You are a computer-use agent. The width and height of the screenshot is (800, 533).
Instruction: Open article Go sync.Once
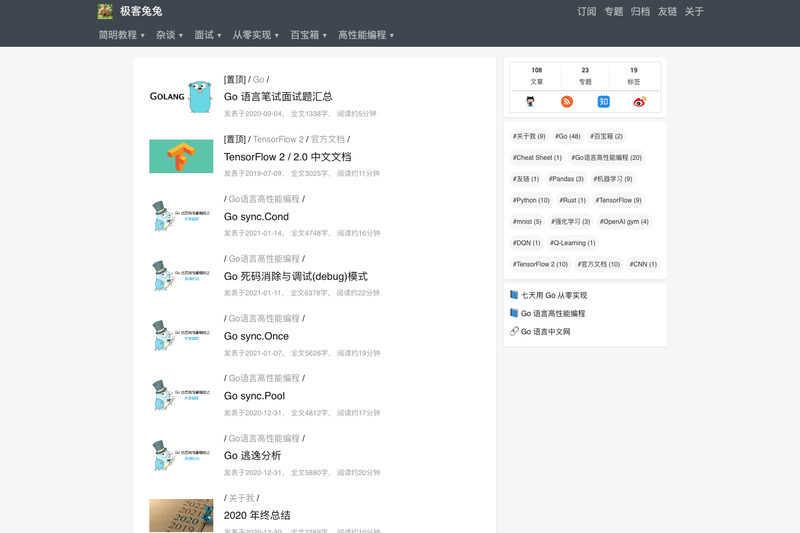coord(256,336)
